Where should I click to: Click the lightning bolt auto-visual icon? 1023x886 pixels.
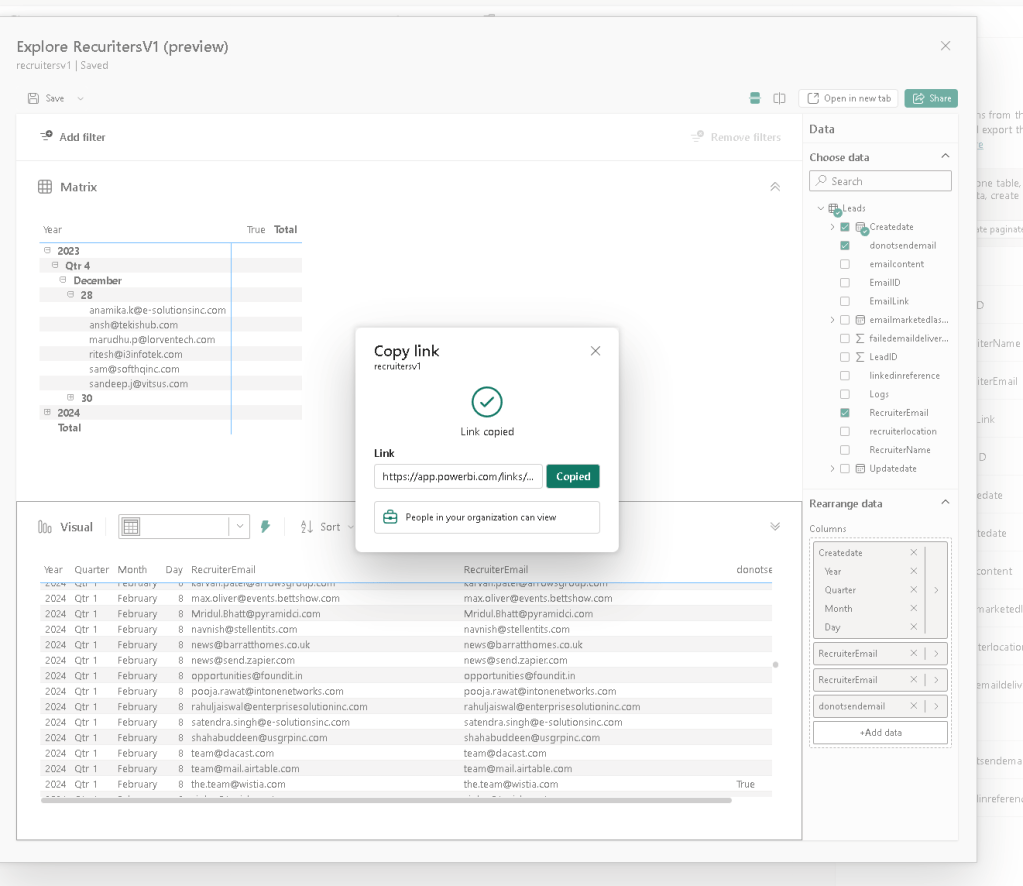click(266, 527)
